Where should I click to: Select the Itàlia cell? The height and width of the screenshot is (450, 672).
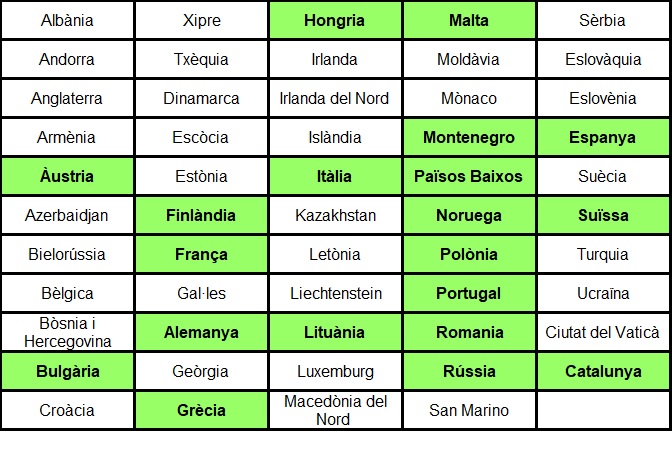[335, 176]
